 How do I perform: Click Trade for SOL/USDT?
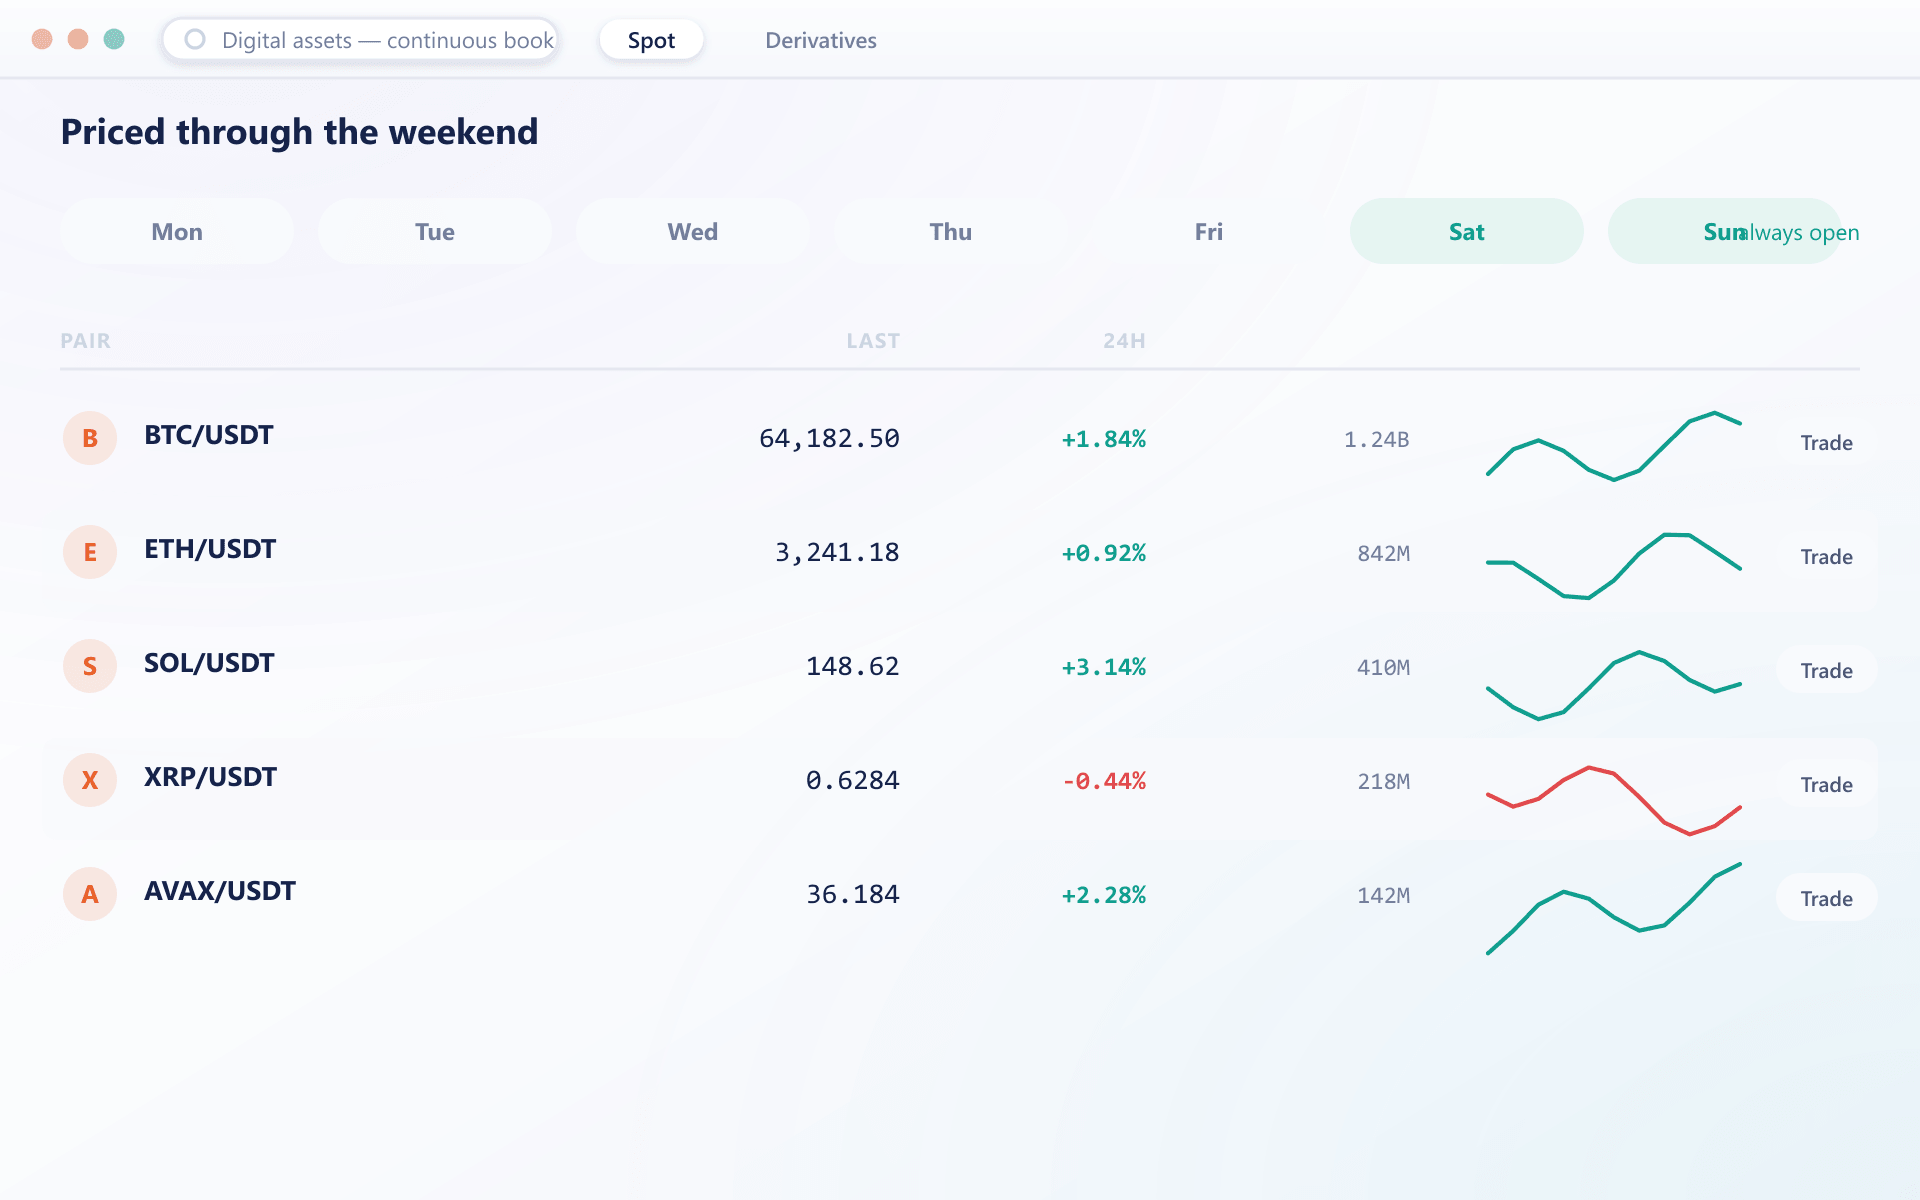pos(1826,671)
